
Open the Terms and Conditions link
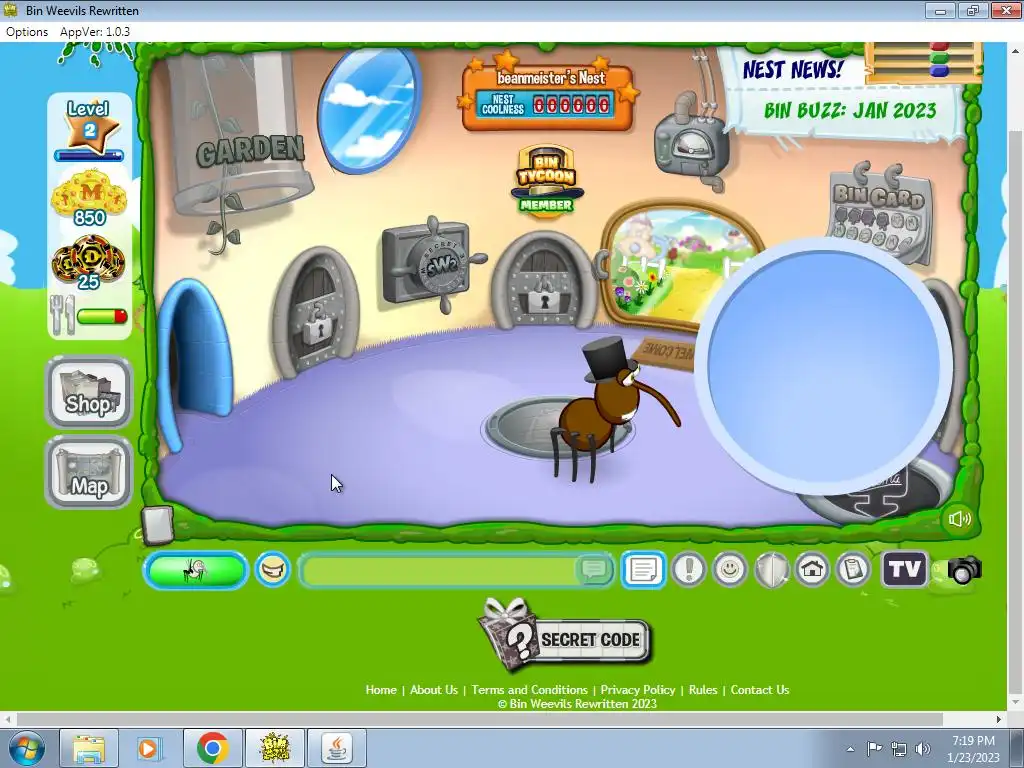click(529, 690)
